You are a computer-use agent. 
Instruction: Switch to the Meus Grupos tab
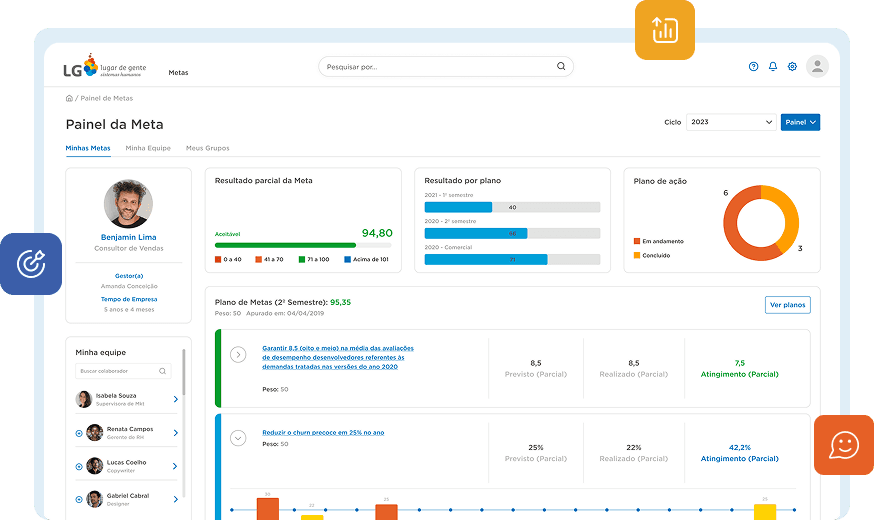(x=207, y=148)
